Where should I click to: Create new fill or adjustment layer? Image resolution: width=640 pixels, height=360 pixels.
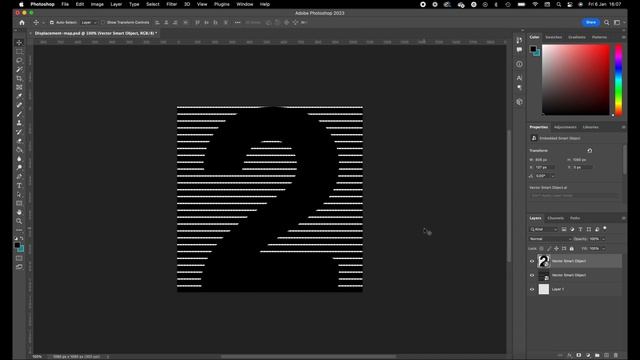(588, 356)
